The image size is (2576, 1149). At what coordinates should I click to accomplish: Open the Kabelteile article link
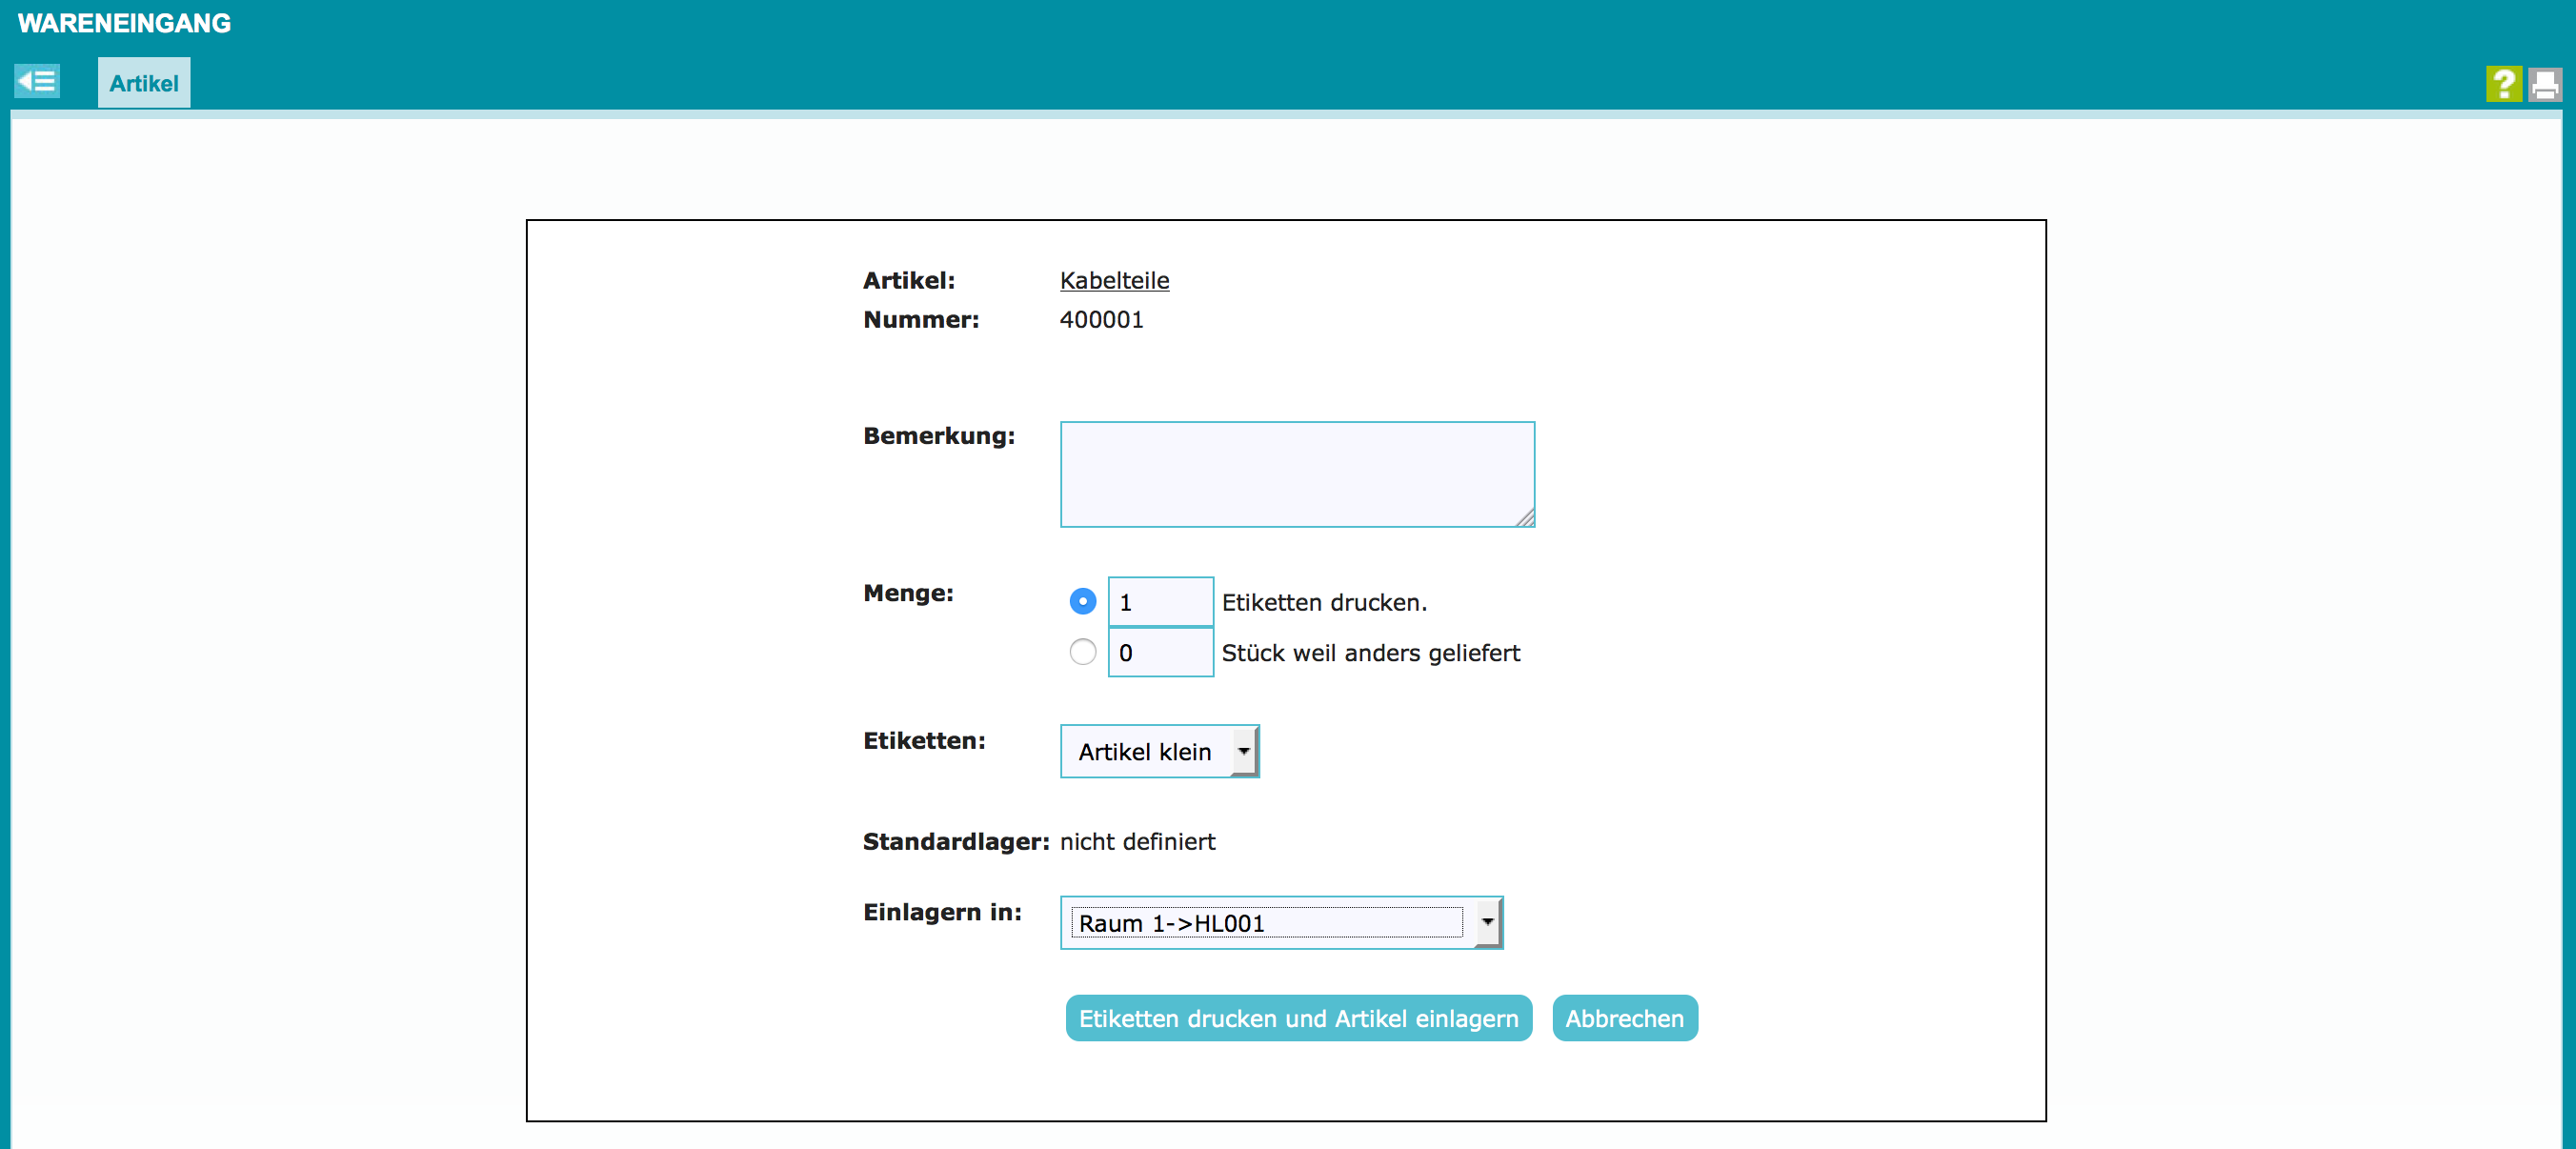[1114, 280]
